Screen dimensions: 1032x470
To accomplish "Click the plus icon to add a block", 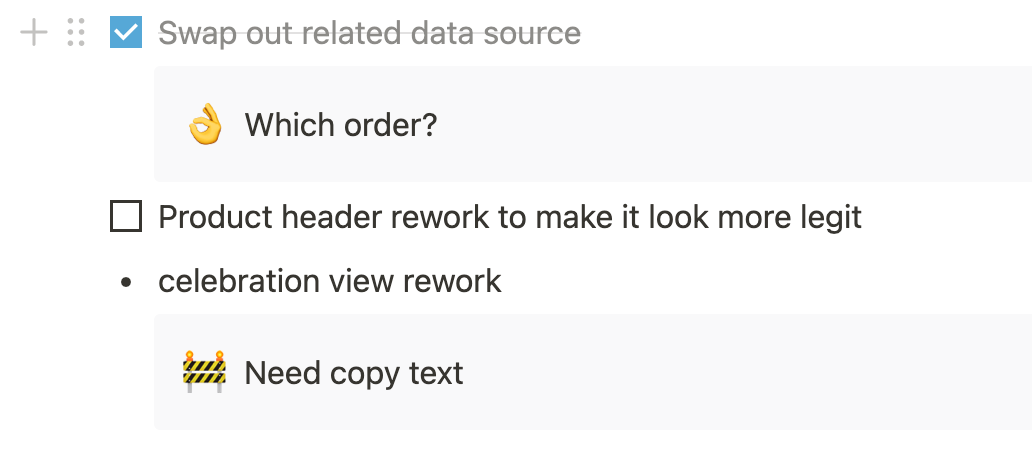I will 34,32.
